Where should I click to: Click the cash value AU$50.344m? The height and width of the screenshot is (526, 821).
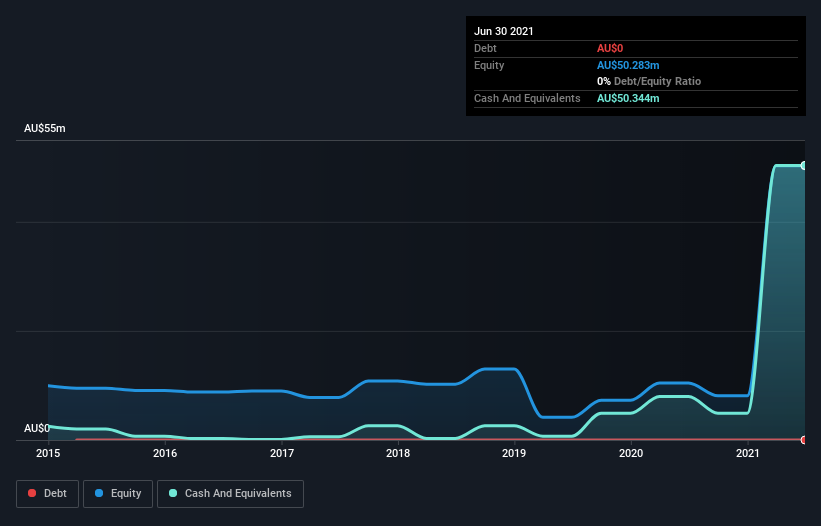click(628, 98)
